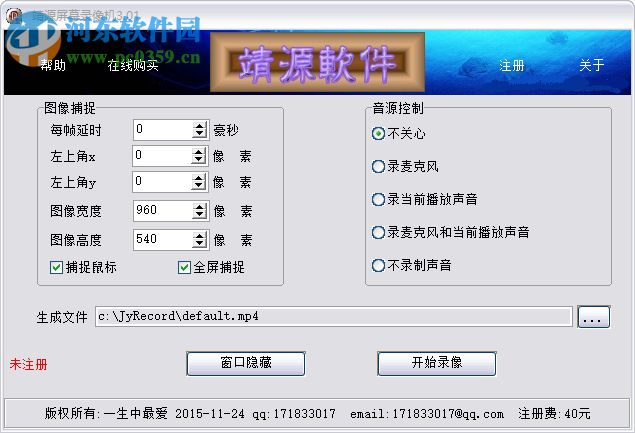The height and width of the screenshot is (433, 635).
Task: Increase the 图像宽度 value
Action: point(199,207)
